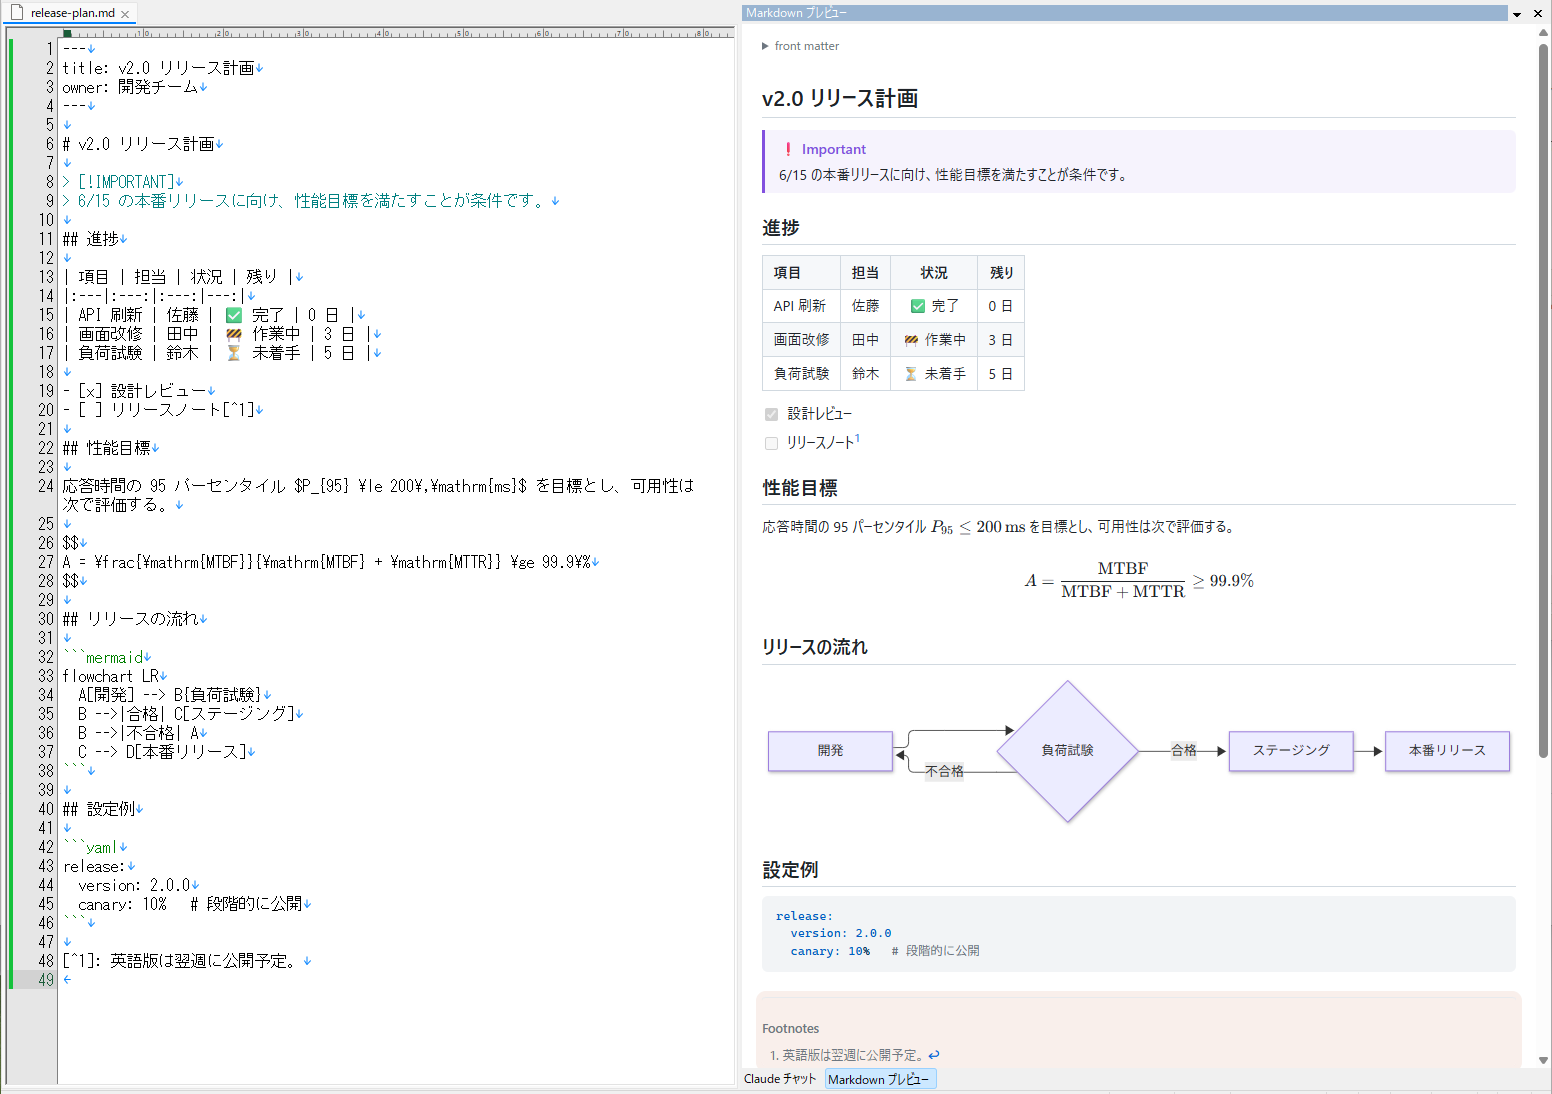
Task: Click the construction emoji in 作業中 cell
Action: pos(911,340)
